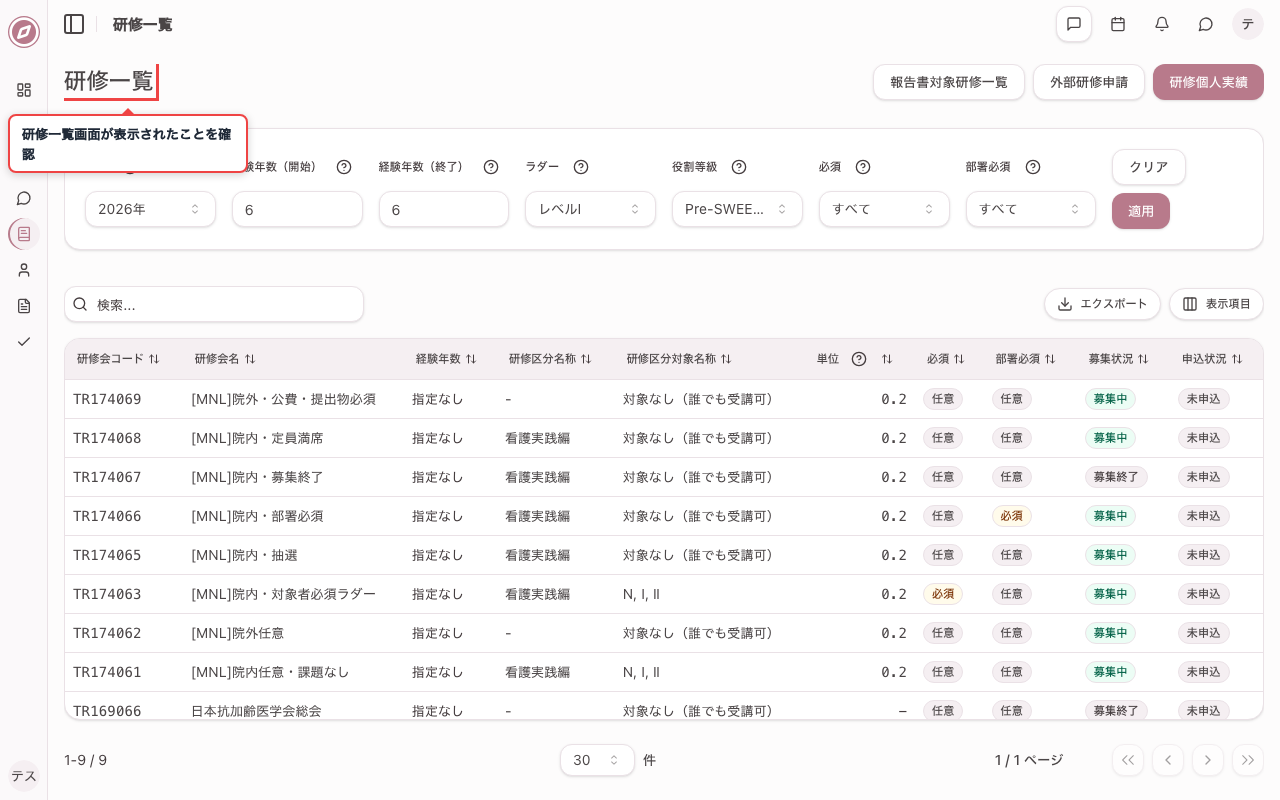
Task: Open 日本抗加齢医学会総会 training
Action: tap(256, 711)
